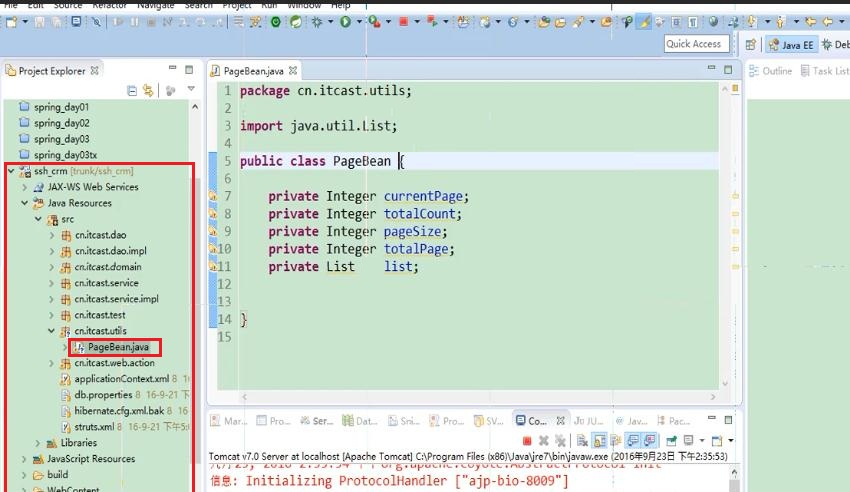Click the Debug bug icon
This screenshot has width=850, height=492.
pos(317,22)
